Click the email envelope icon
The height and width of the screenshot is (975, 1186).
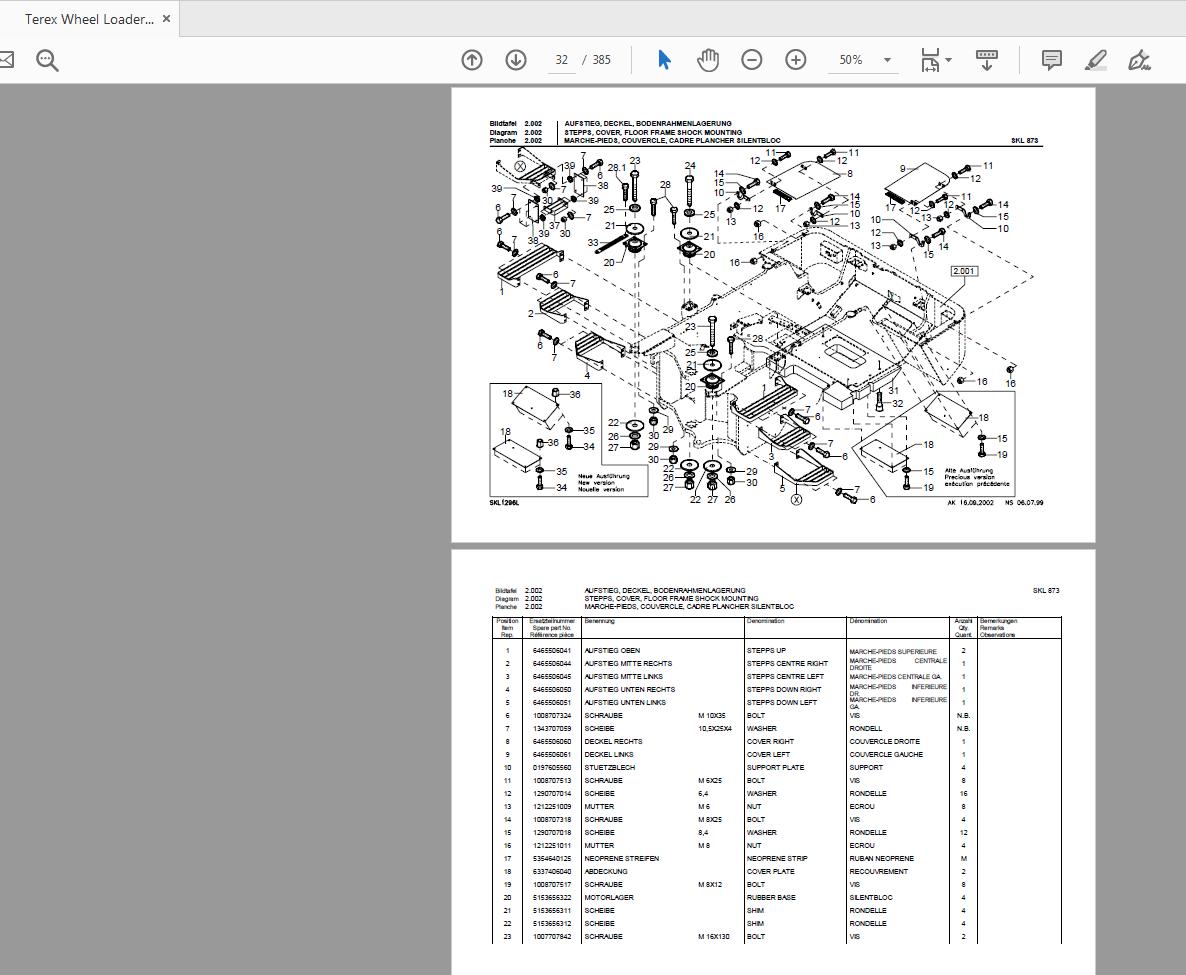pos(5,60)
